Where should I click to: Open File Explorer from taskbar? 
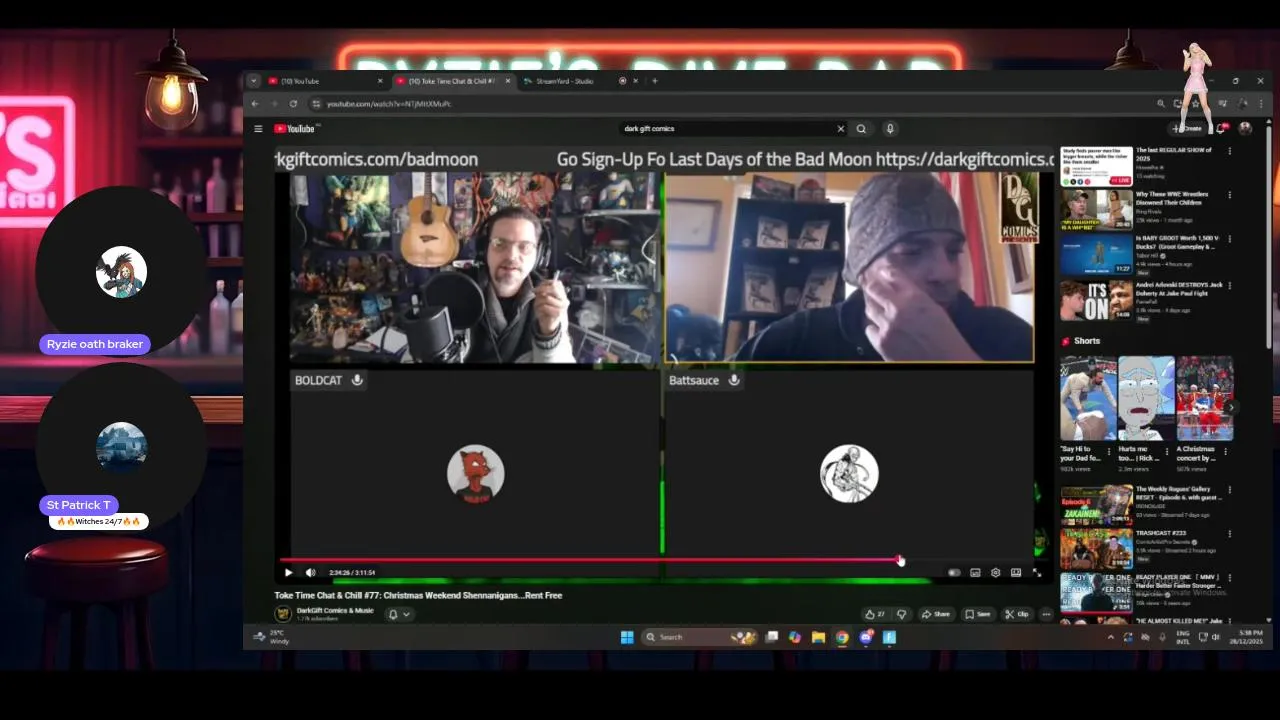[818, 637]
